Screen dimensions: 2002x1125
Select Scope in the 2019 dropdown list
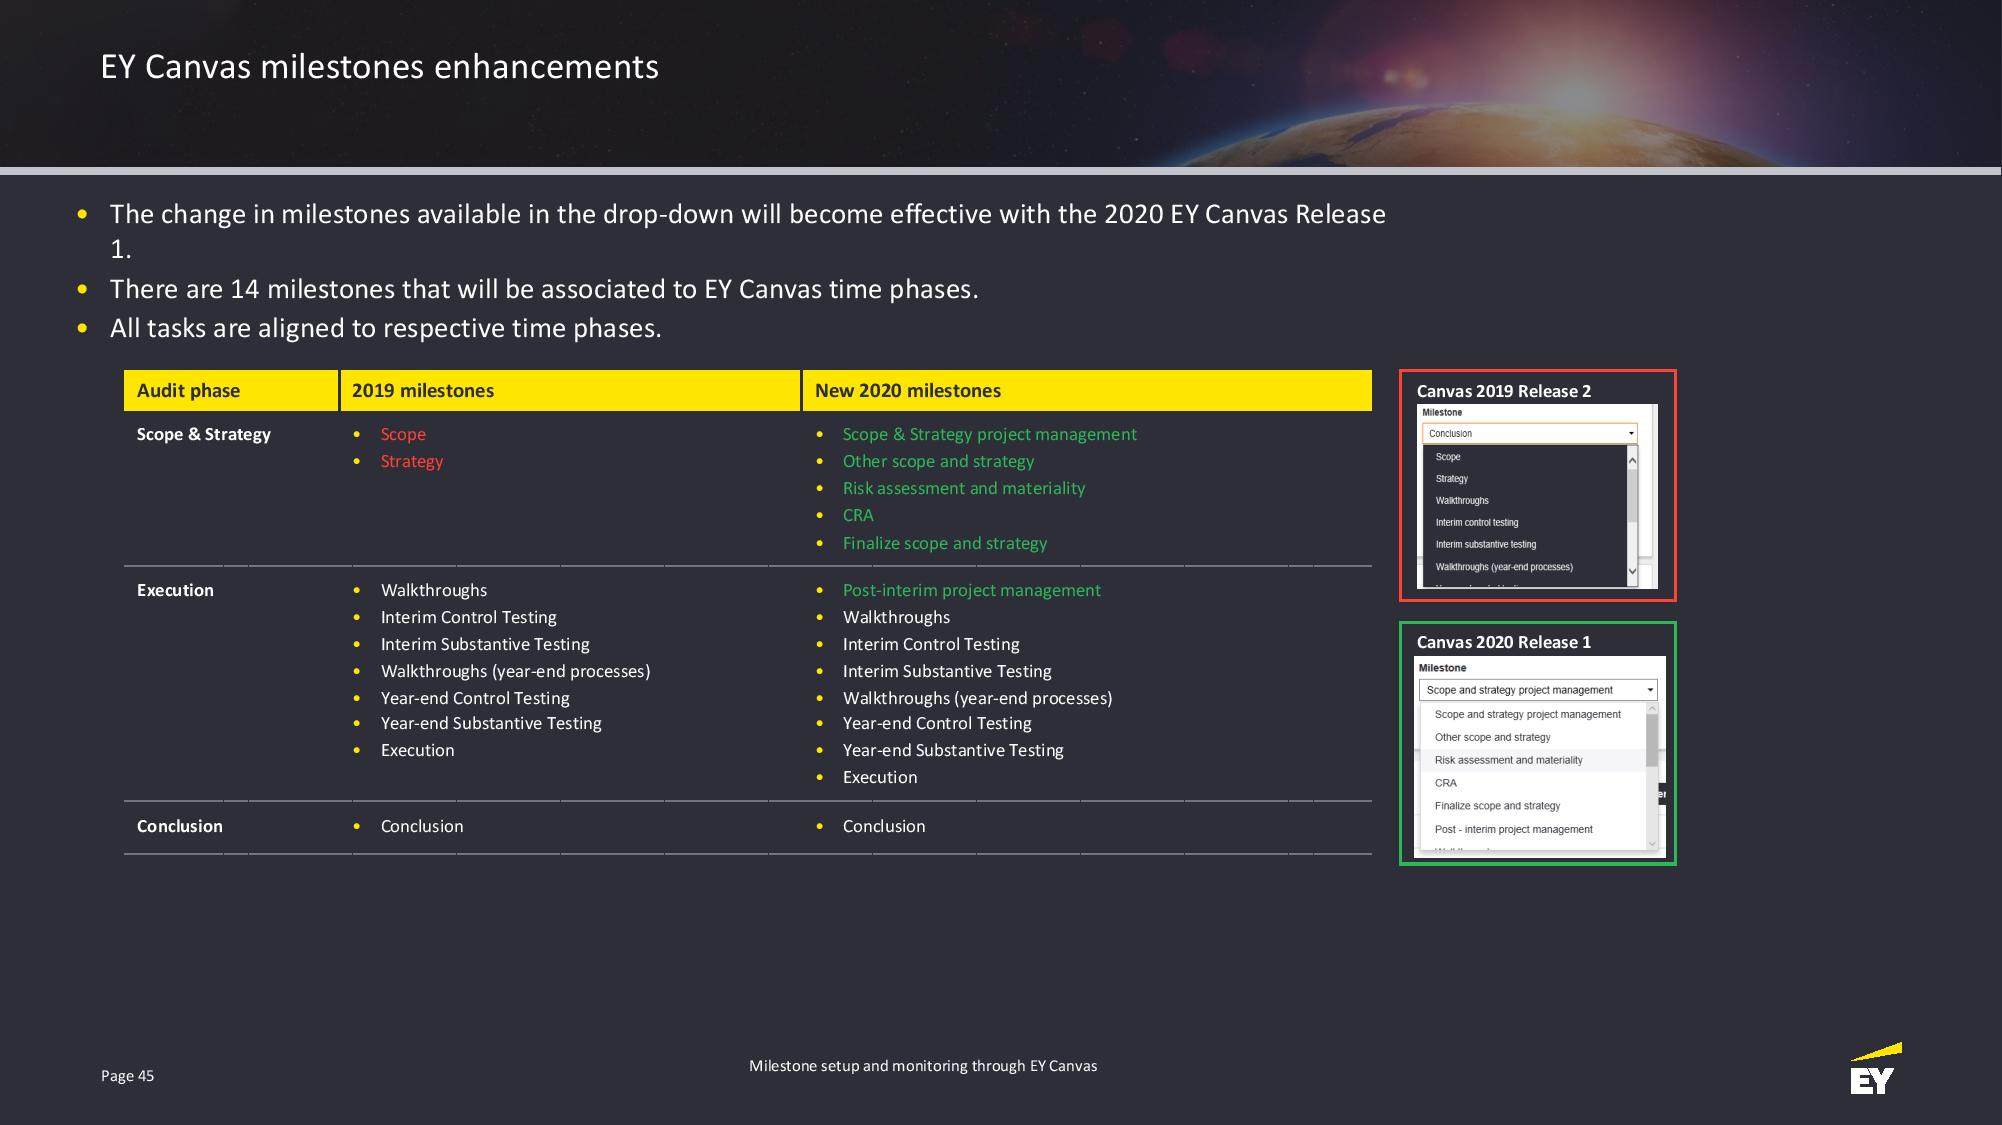pyautogui.click(x=1447, y=457)
